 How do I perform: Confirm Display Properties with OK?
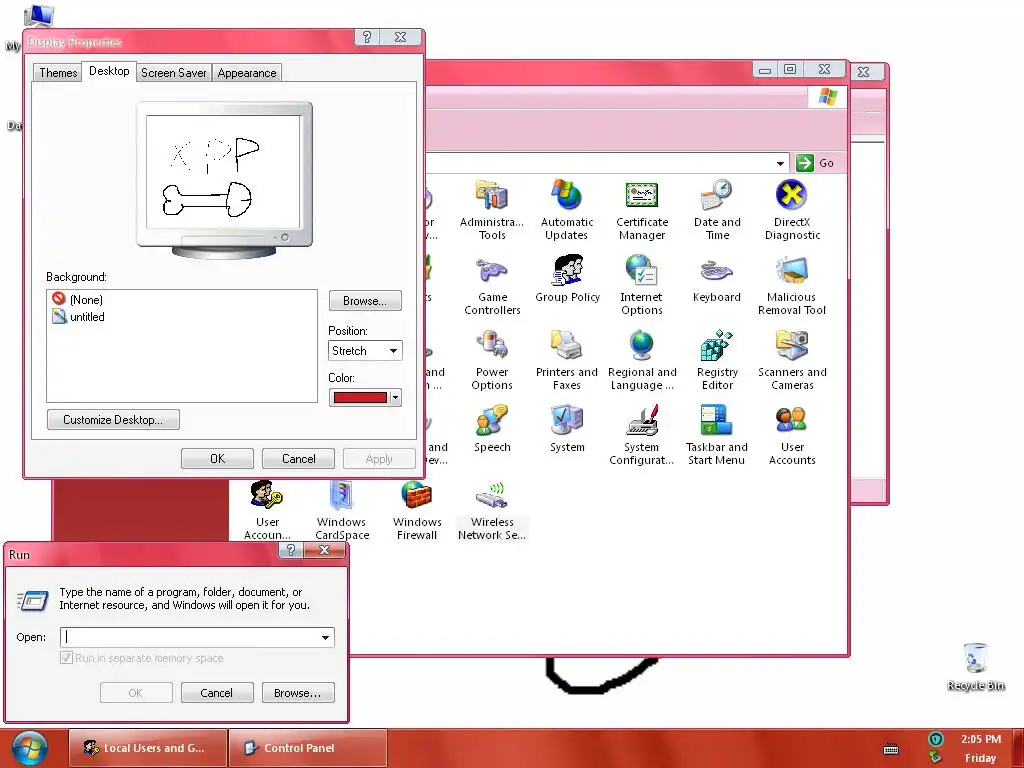pyautogui.click(x=217, y=458)
